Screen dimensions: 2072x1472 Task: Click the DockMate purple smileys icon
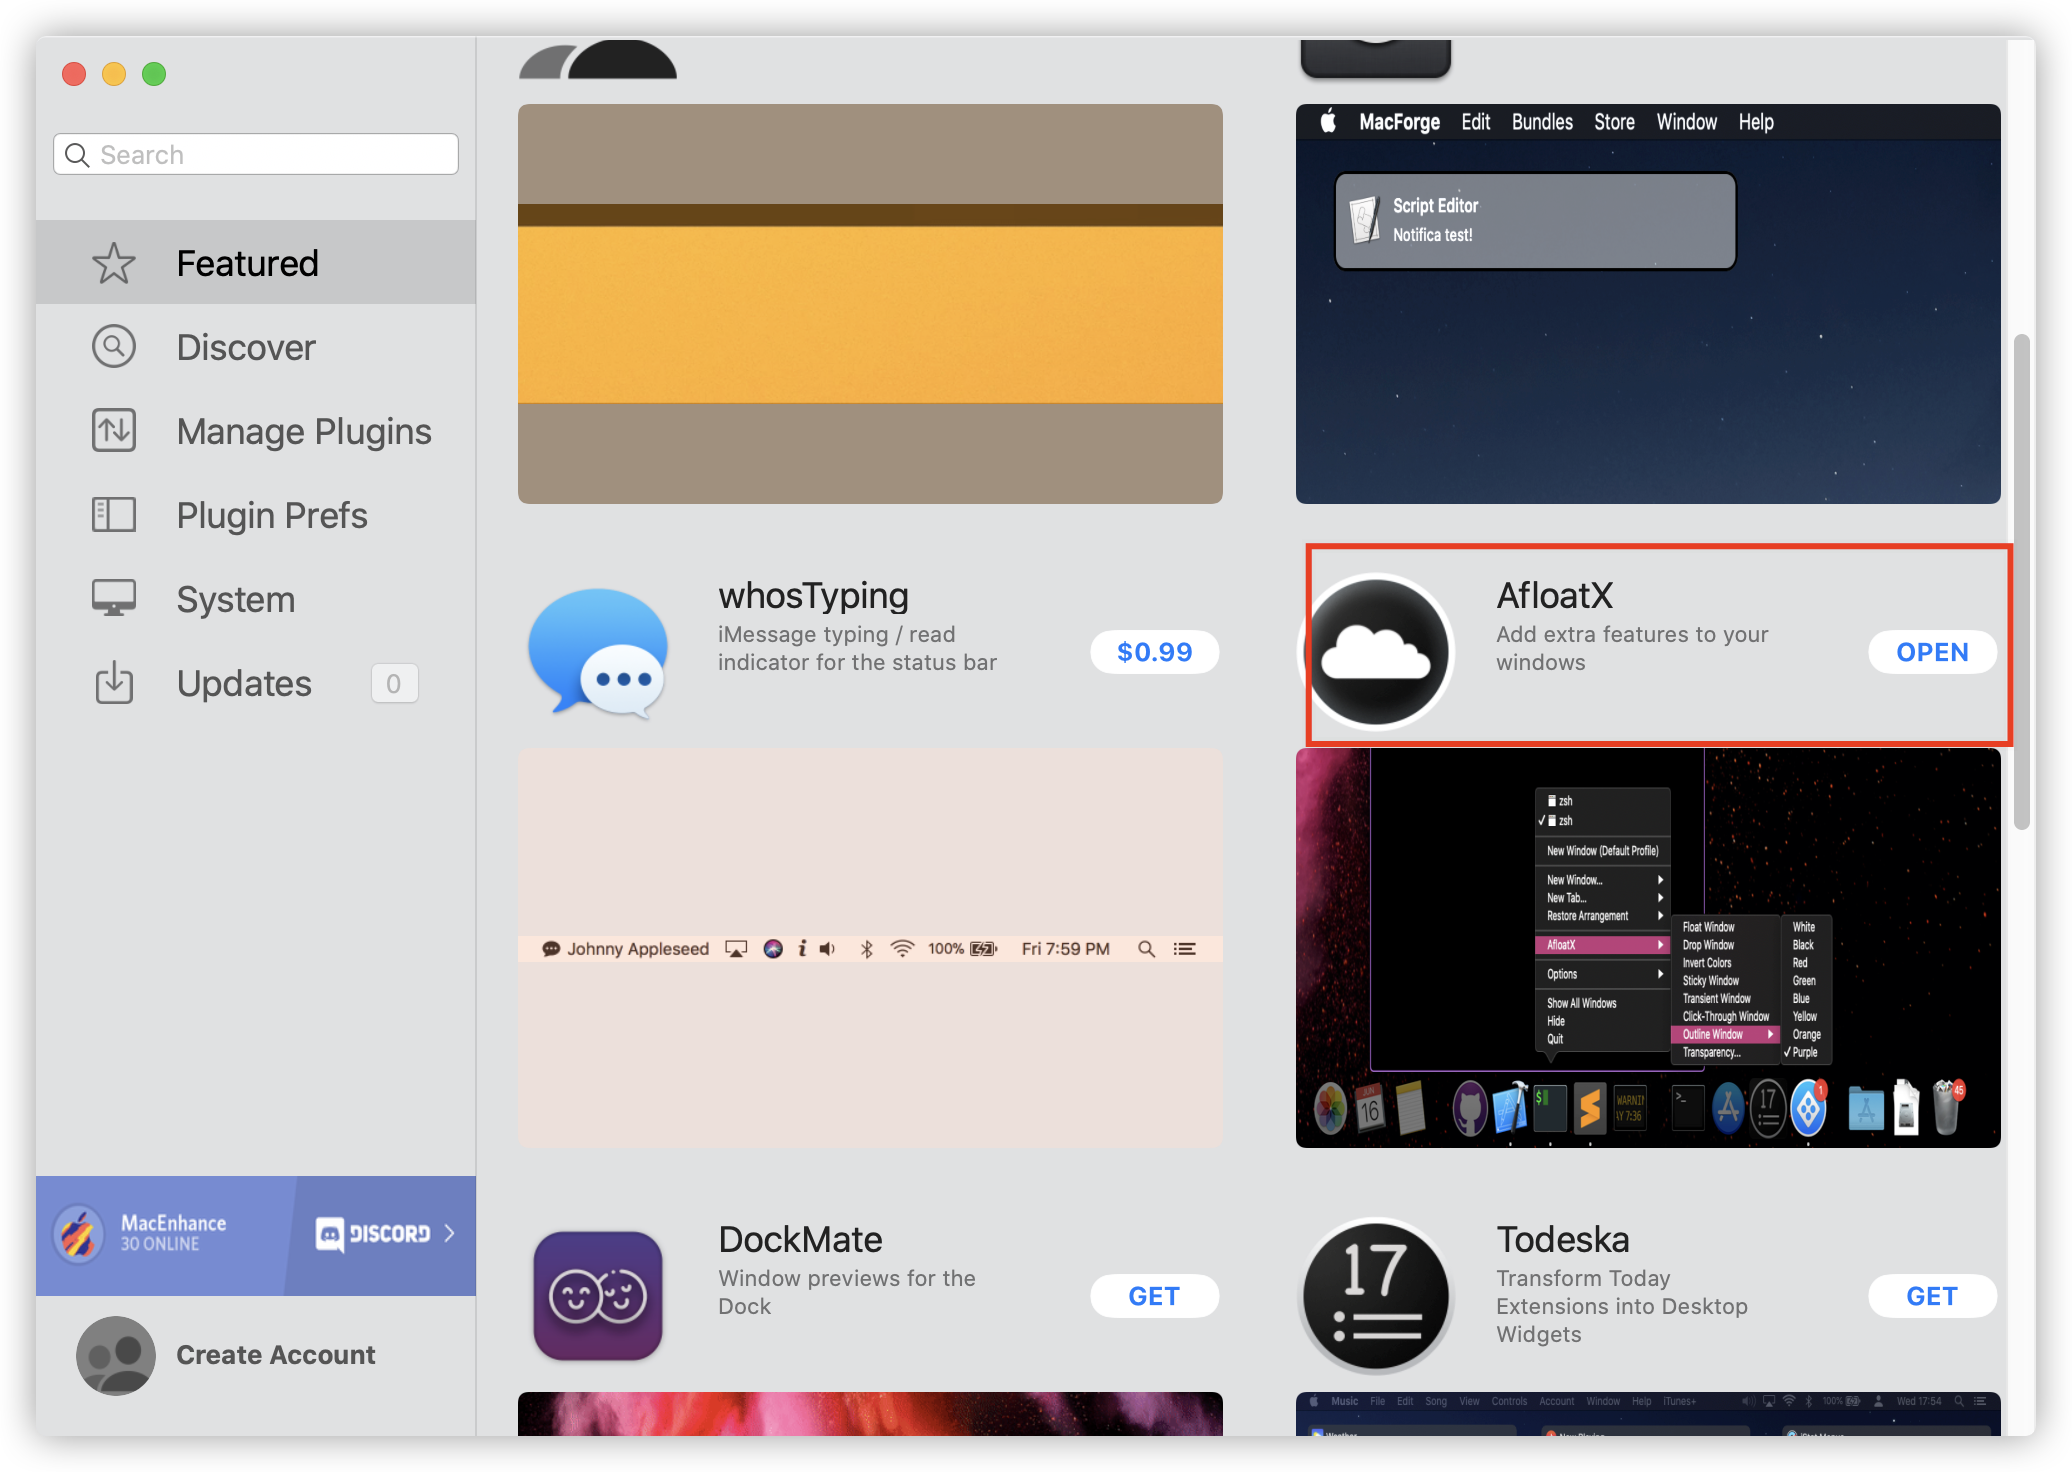[597, 1295]
